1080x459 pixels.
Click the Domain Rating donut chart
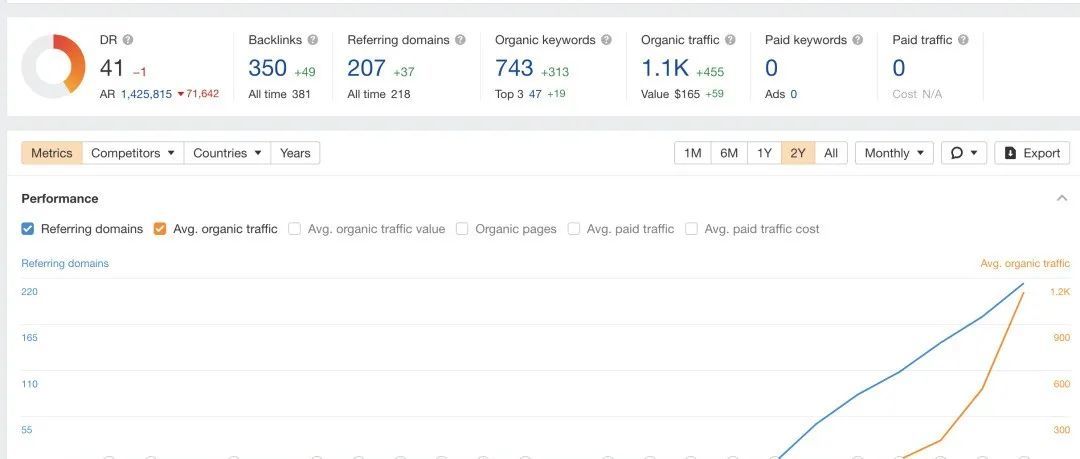53,66
